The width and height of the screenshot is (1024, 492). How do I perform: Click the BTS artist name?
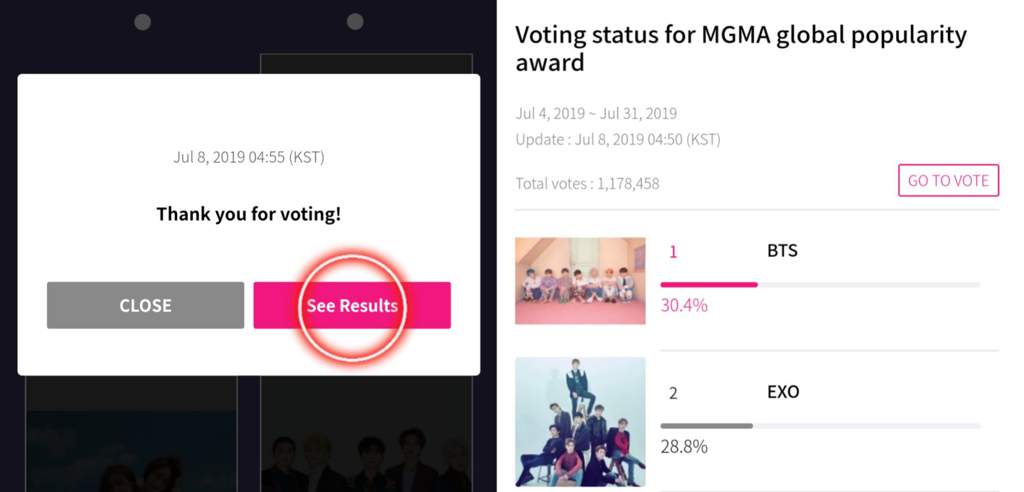click(782, 251)
